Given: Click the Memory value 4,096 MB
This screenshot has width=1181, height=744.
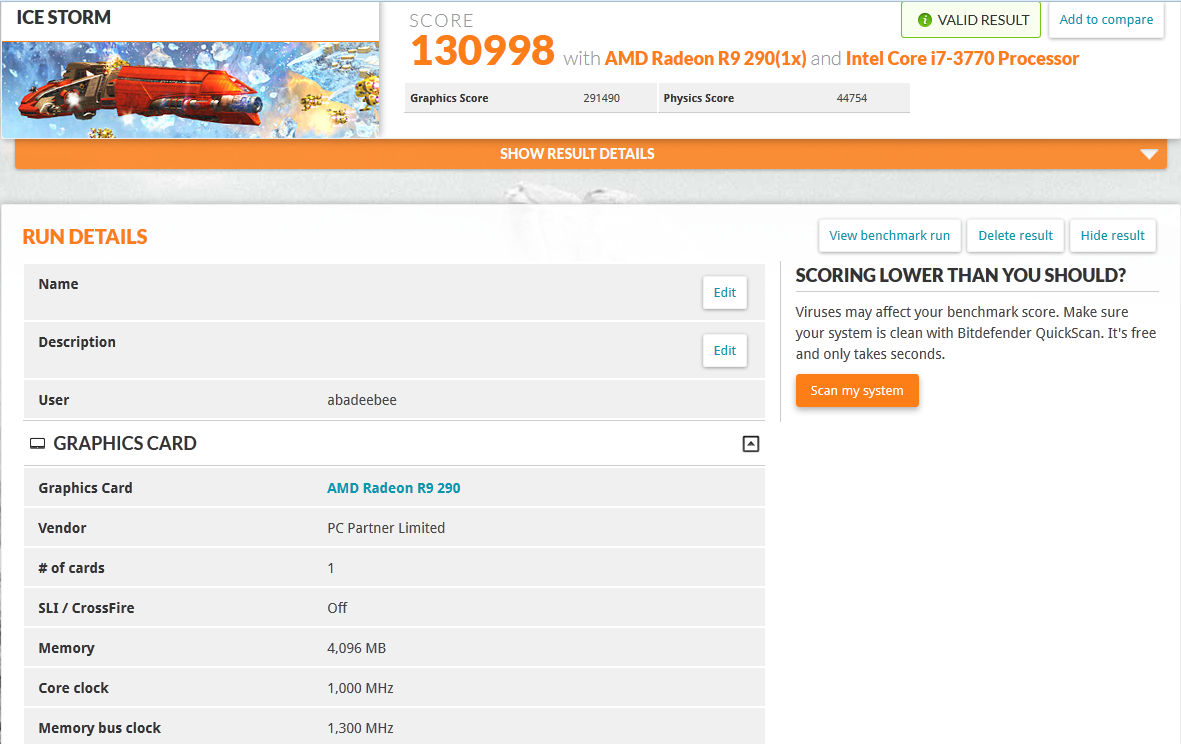Looking at the screenshot, I should pos(356,648).
